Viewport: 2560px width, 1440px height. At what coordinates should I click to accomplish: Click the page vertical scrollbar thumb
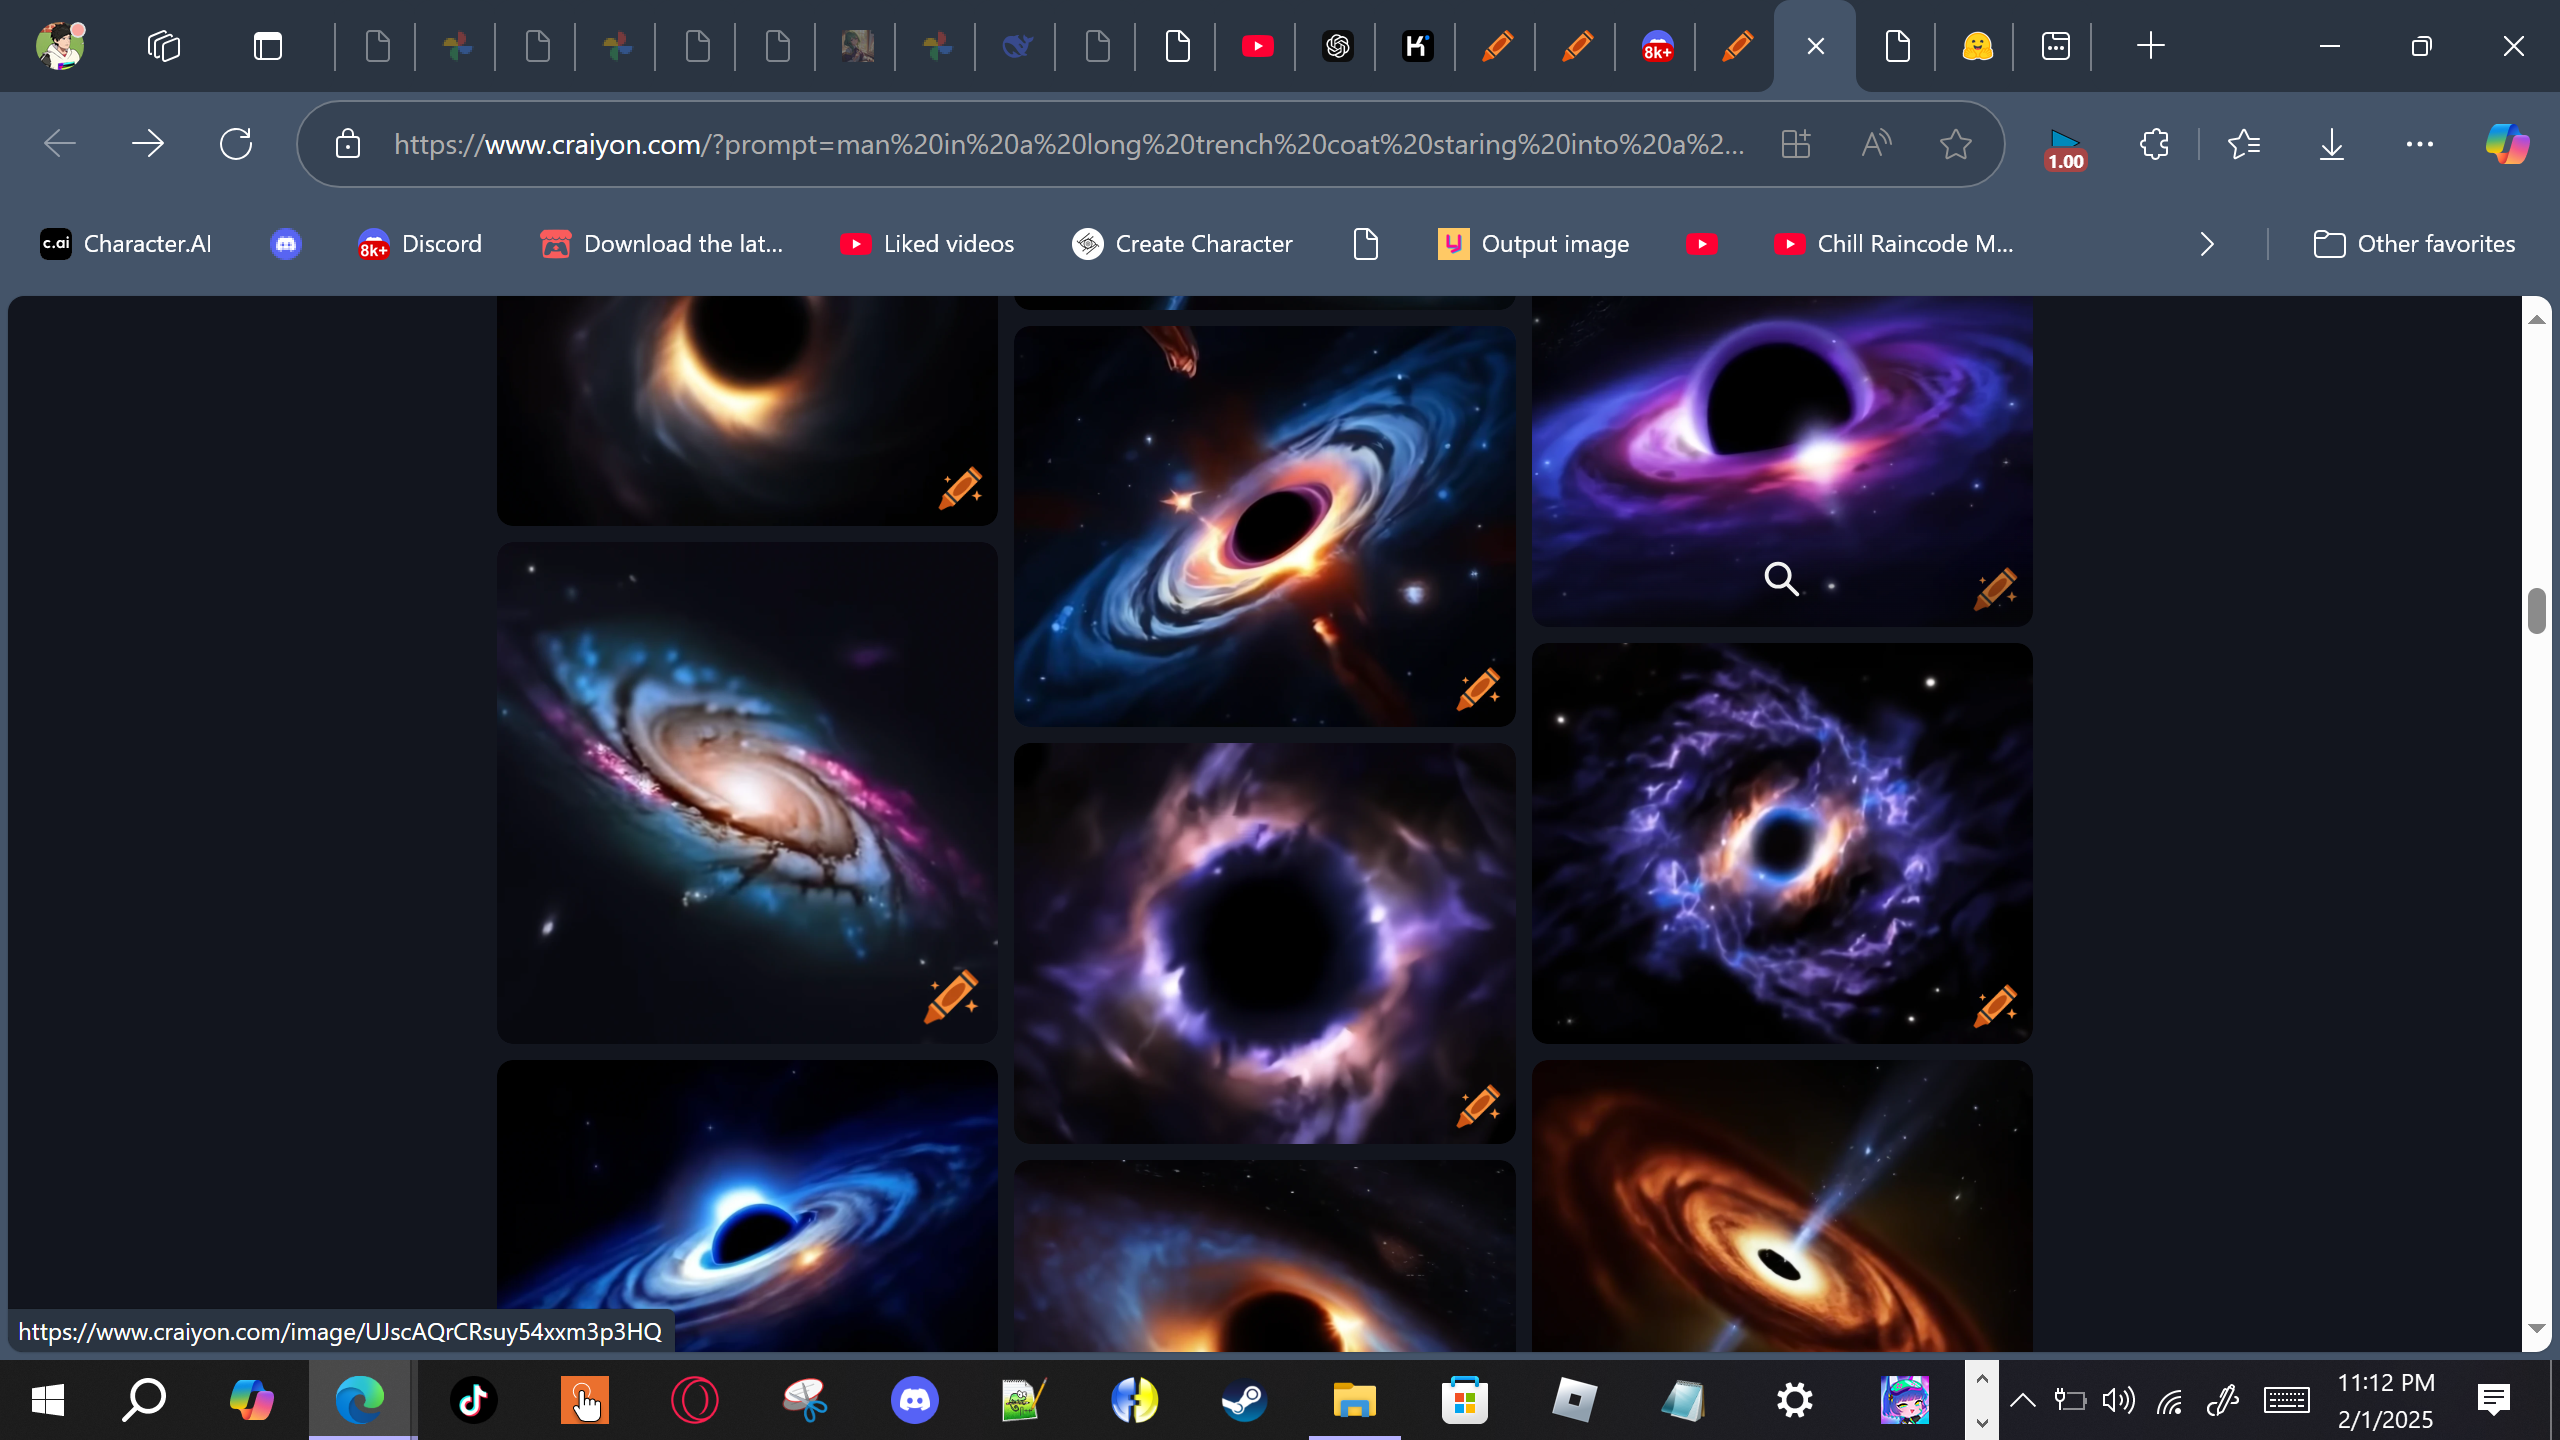2535,611
